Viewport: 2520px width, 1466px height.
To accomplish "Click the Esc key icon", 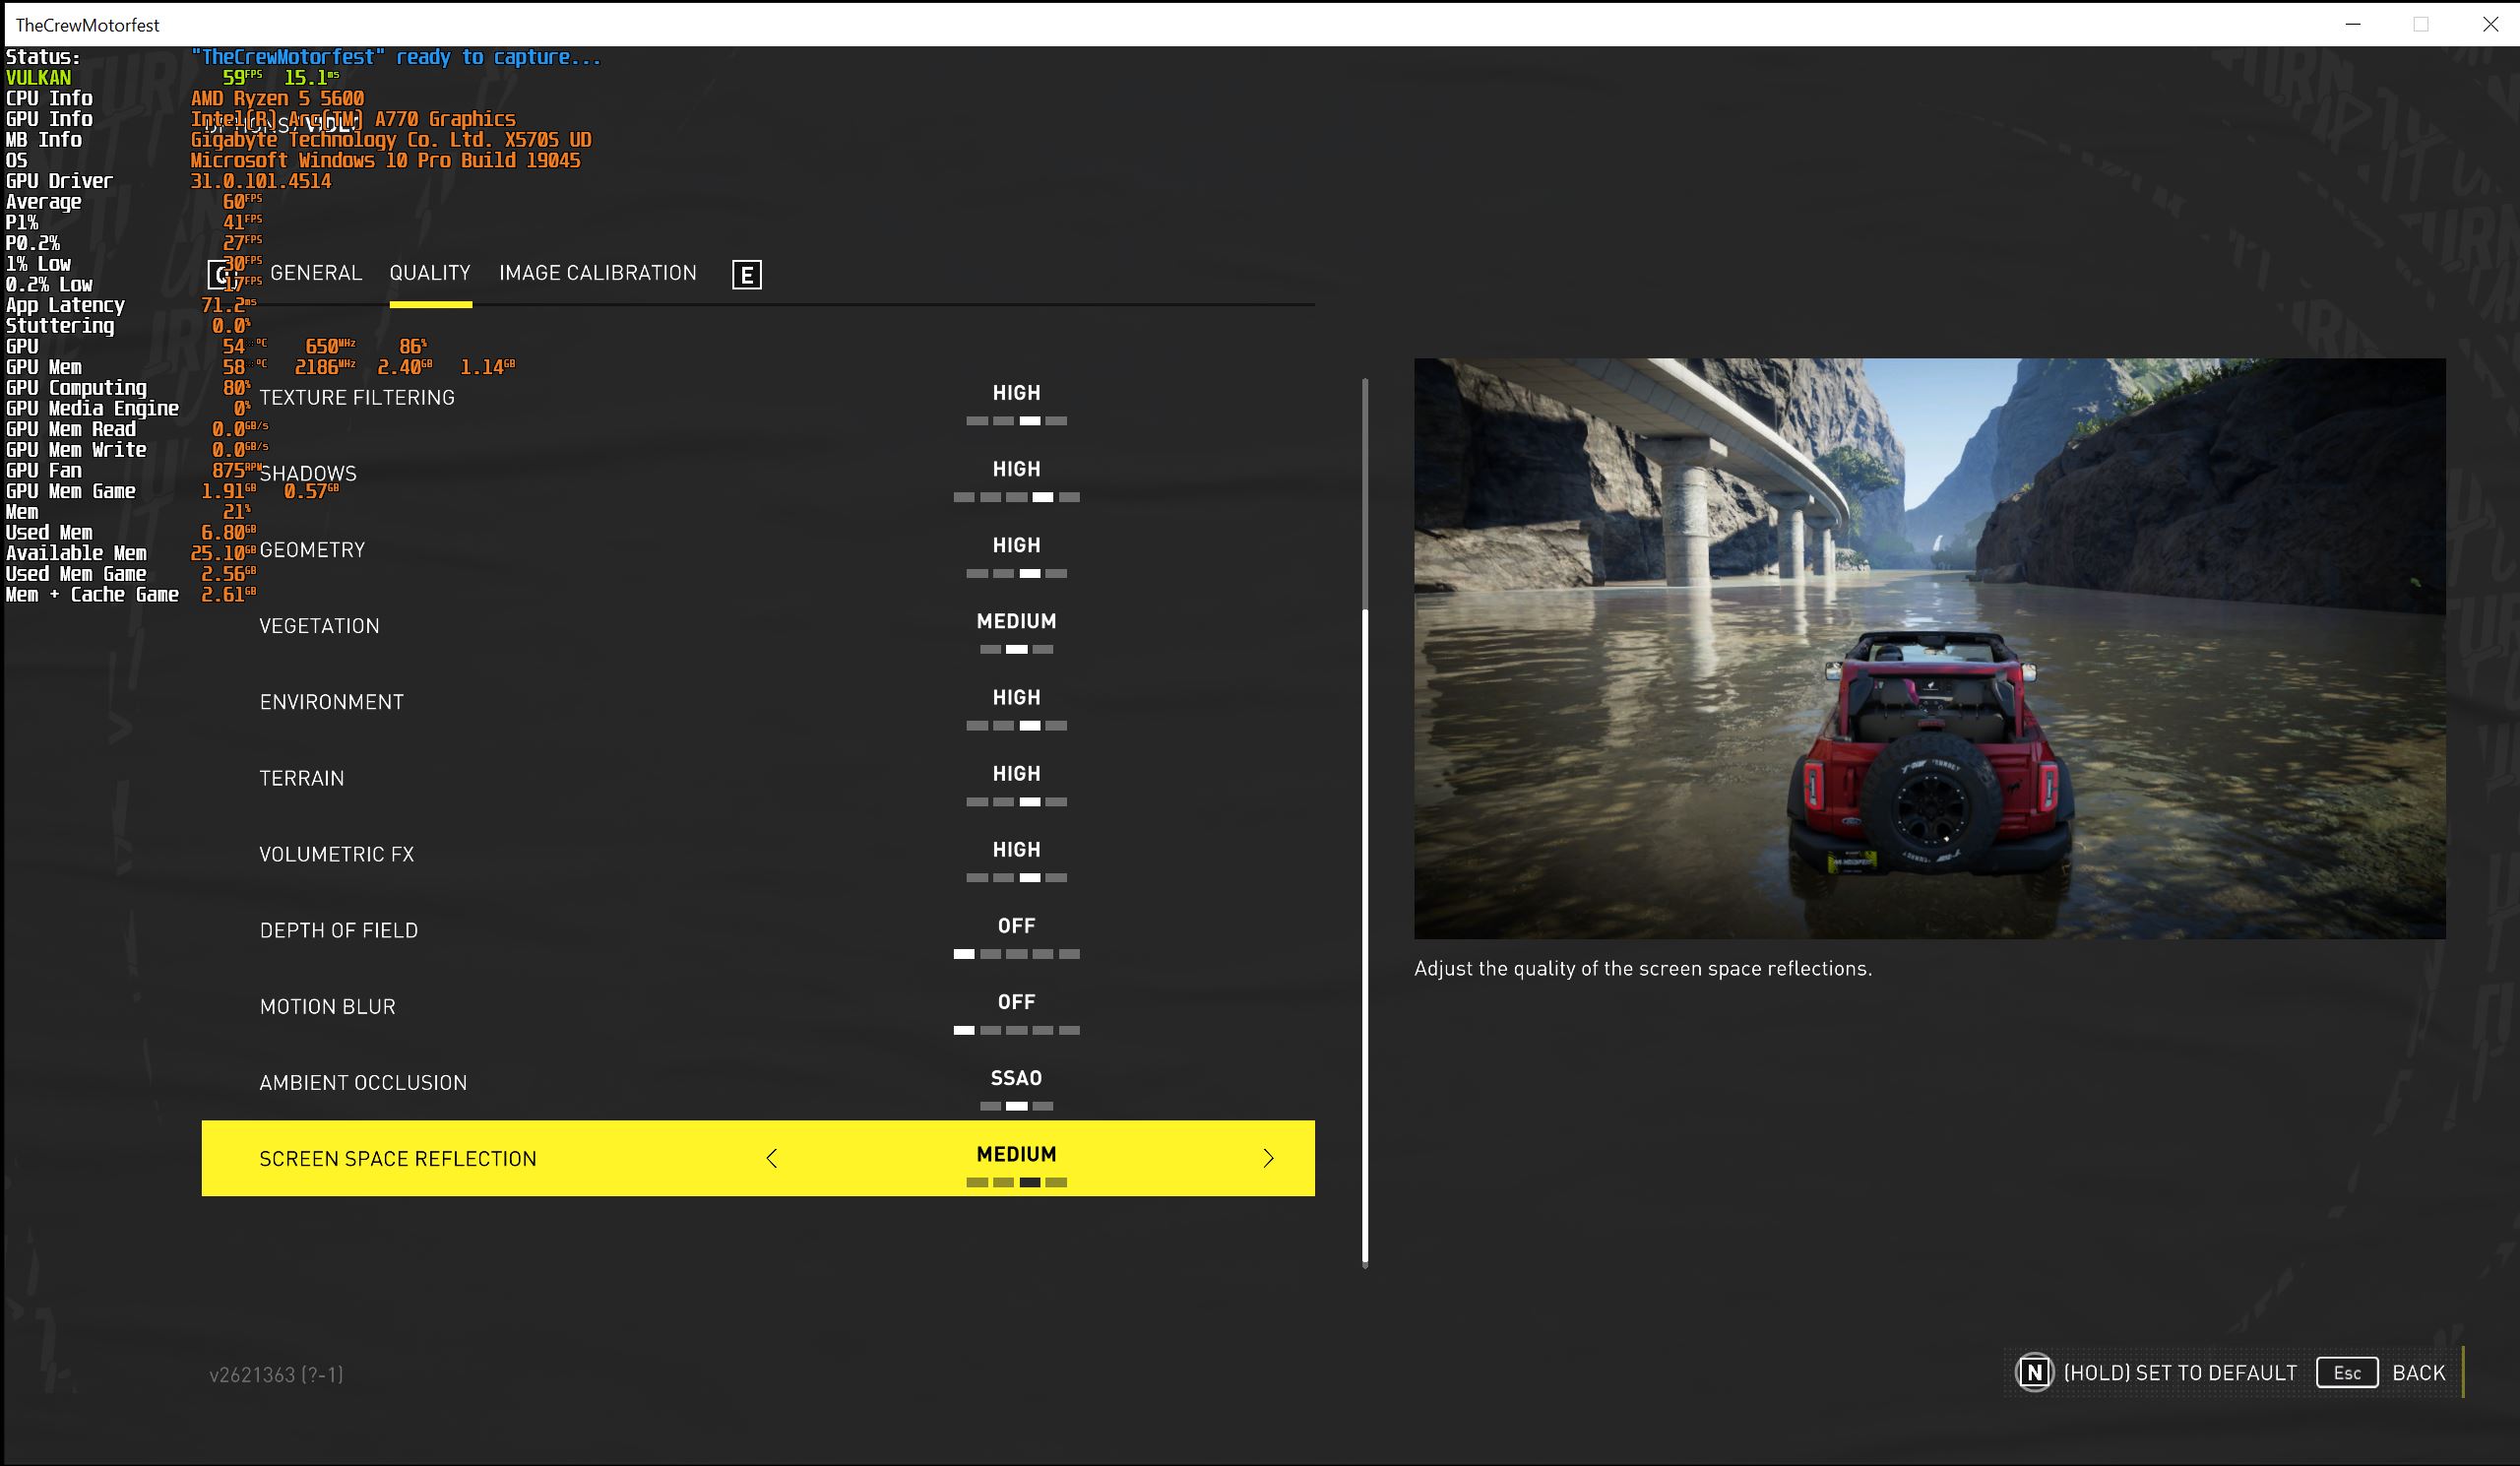I will [2346, 1372].
